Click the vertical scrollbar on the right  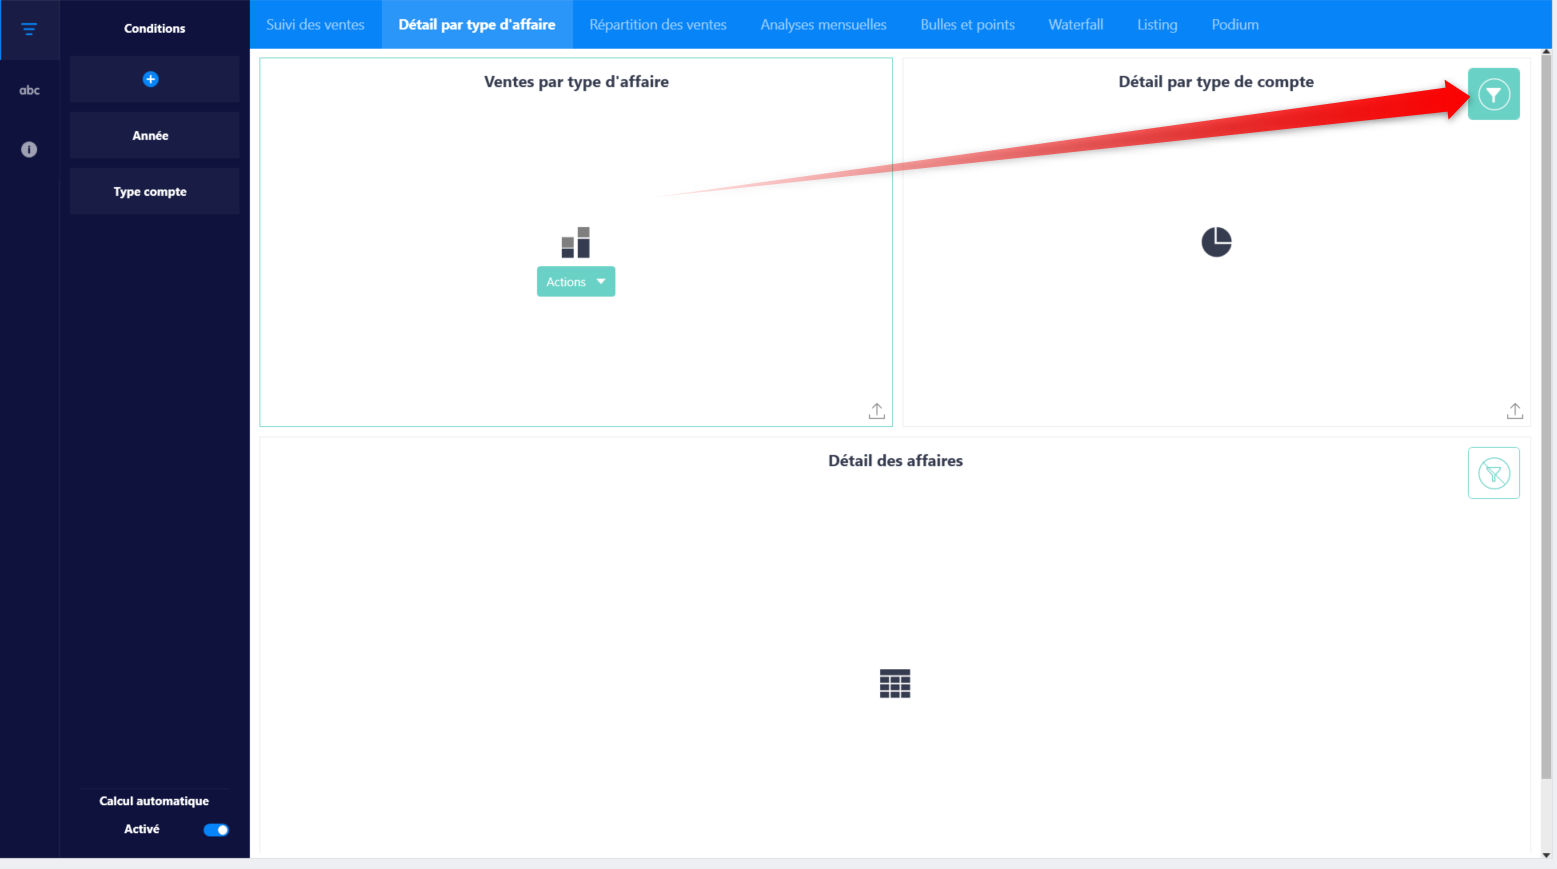(1546, 400)
